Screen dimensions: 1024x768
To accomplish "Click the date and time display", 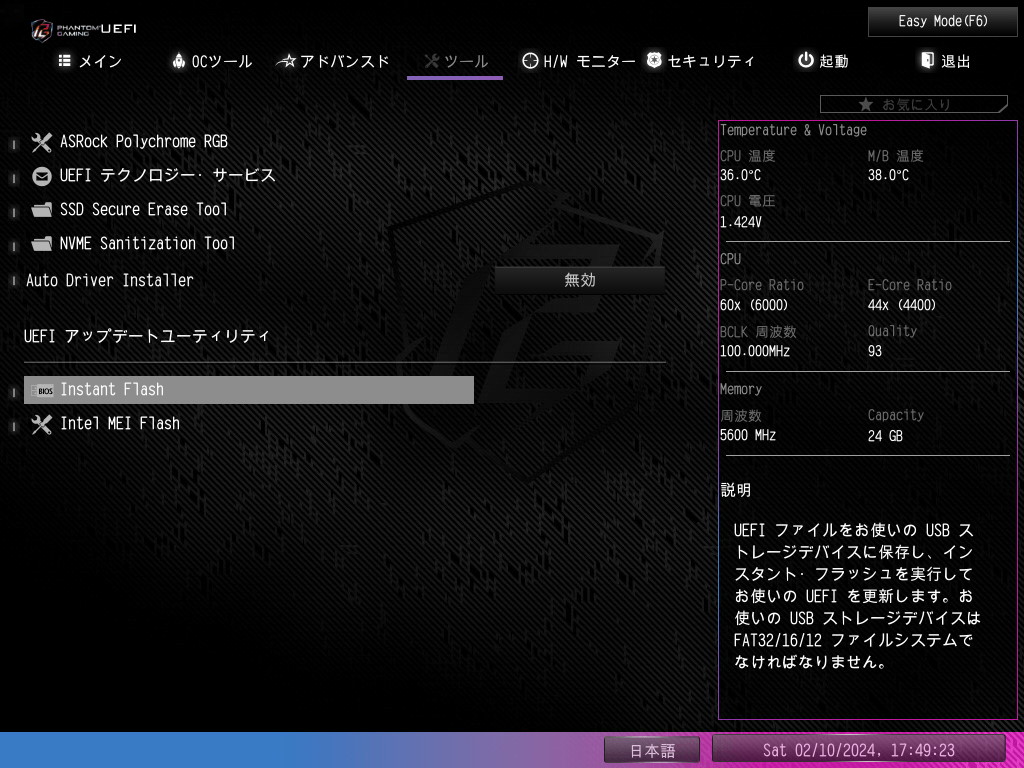I will pyautogui.click(x=858, y=750).
